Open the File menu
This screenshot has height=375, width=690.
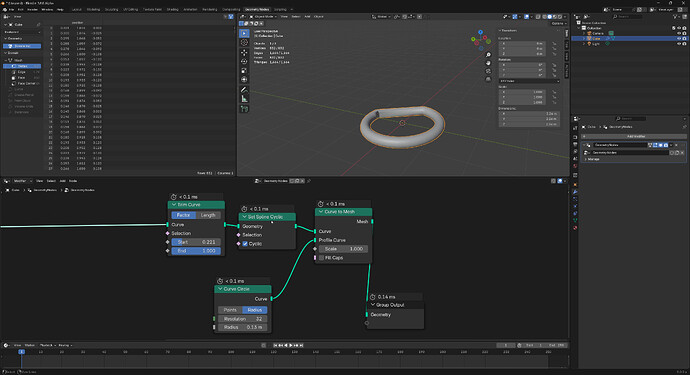[x=11, y=9]
